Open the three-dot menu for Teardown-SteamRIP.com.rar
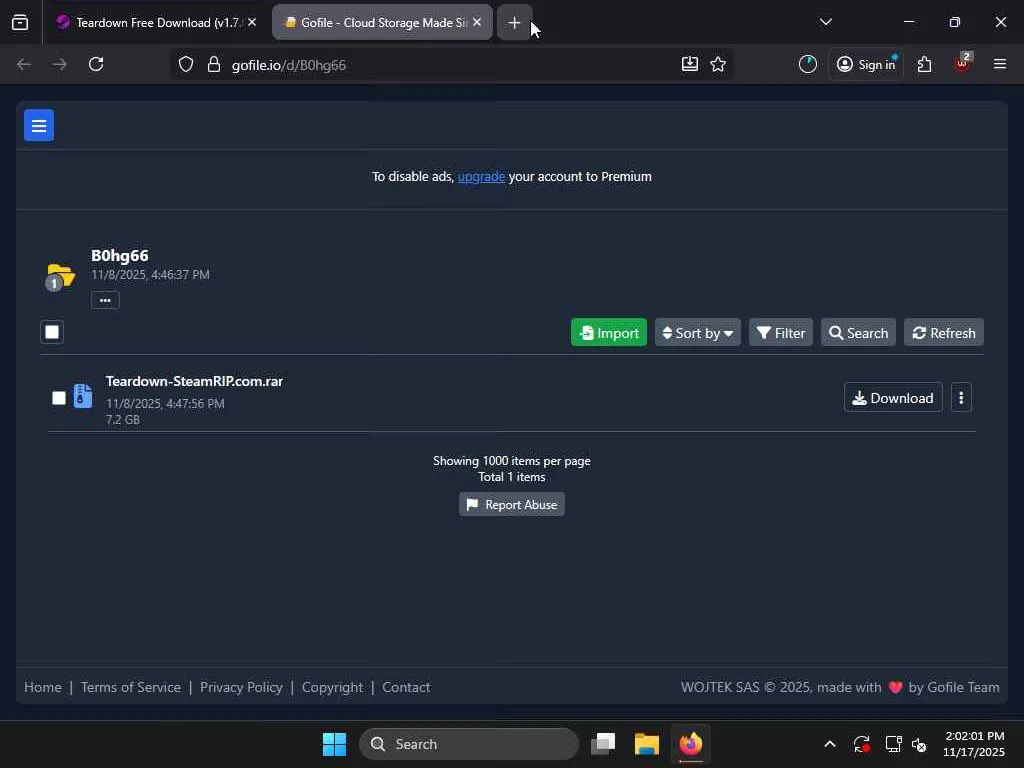Image resolution: width=1024 pixels, height=768 pixels. coord(961,398)
